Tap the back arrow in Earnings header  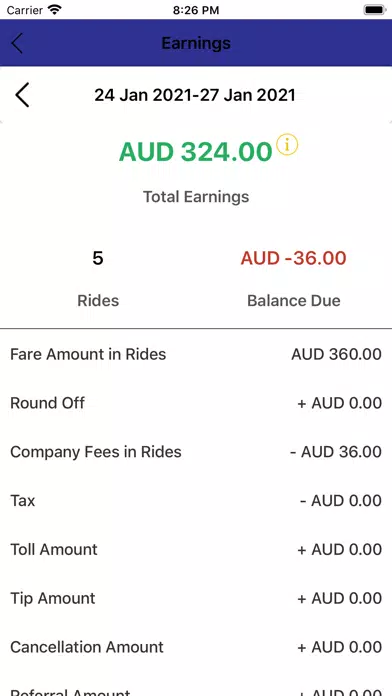click(17, 43)
